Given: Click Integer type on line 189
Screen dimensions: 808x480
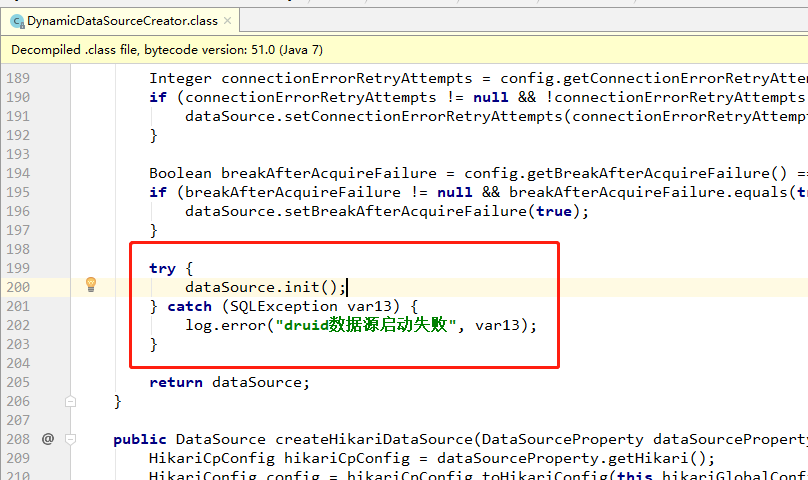Looking at the screenshot, I should click(x=180, y=78).
